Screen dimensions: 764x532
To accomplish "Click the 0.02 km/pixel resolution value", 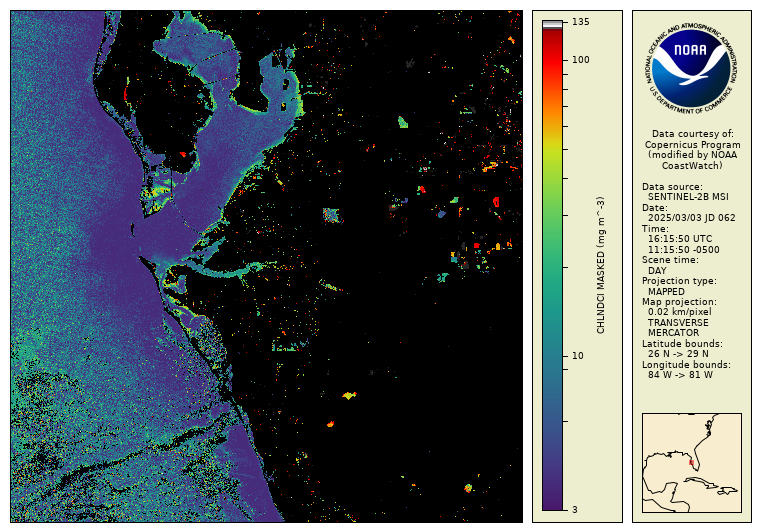I will pyautogui.click(x=680, y=312).
